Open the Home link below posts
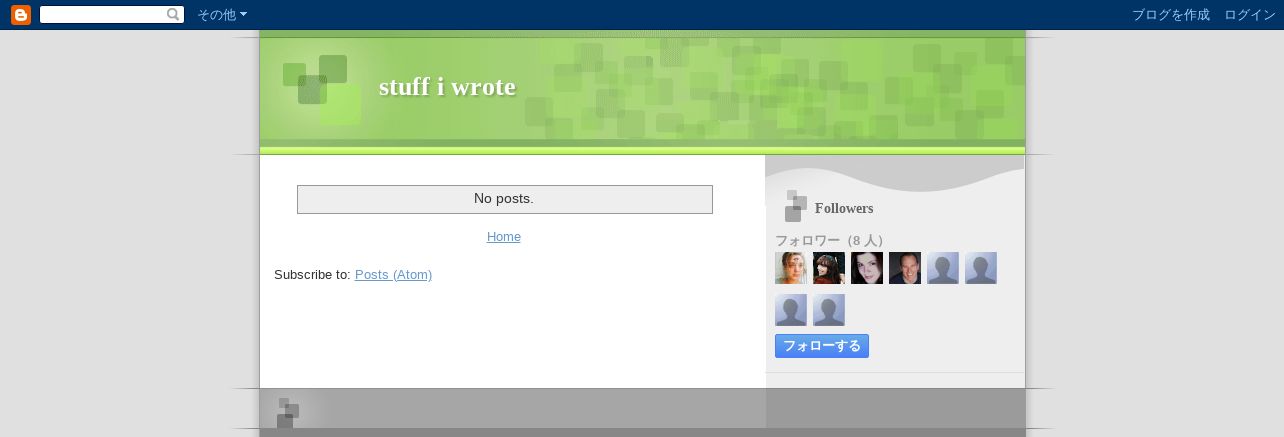Viewport: 1284px width, 437px height. [503, 237]
